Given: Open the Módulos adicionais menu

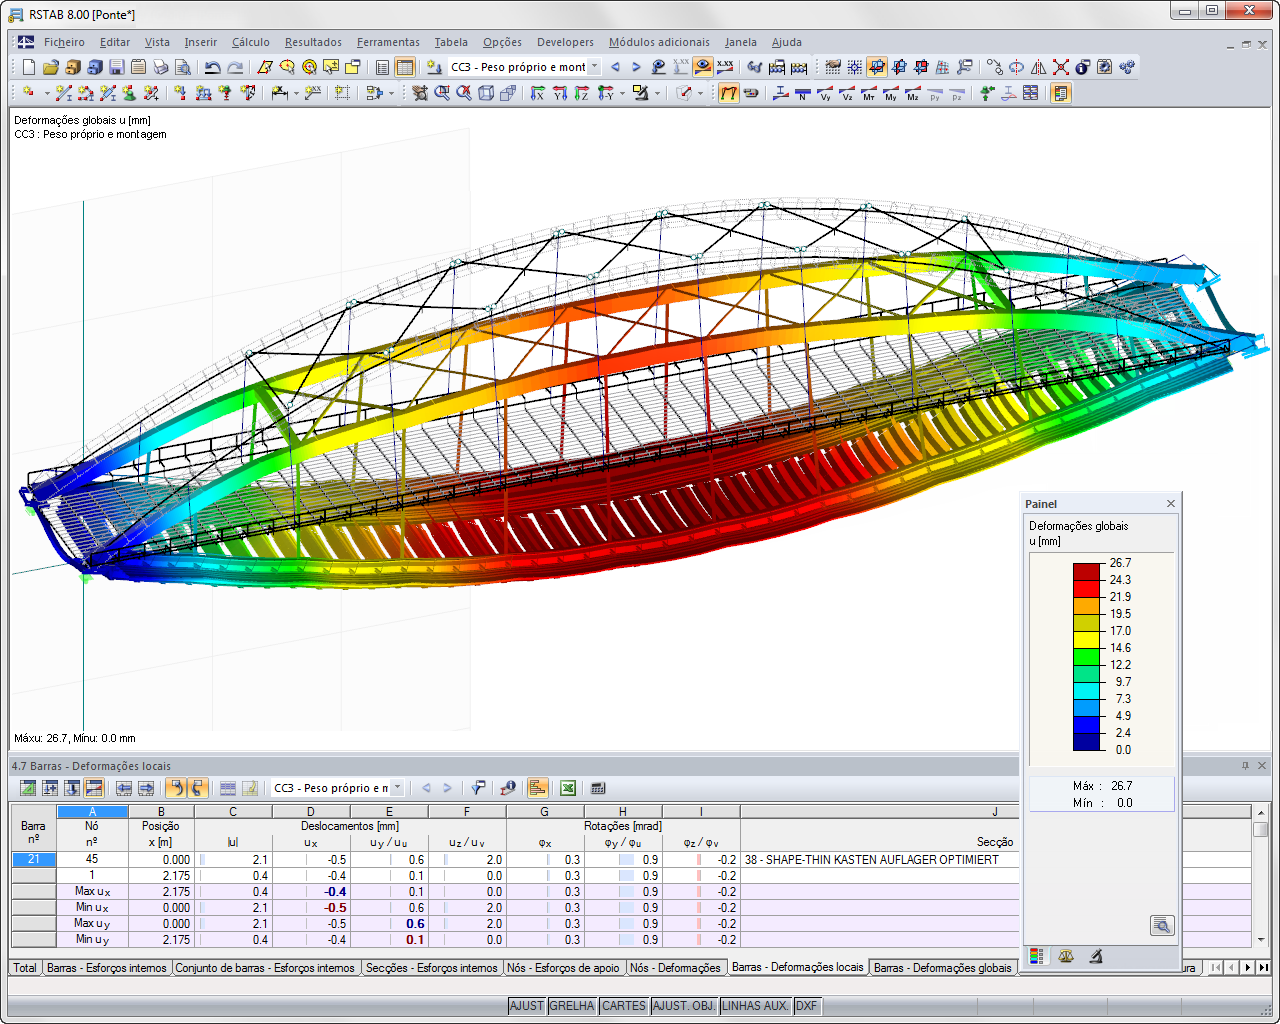Looking at the screenshot, I should [x=659, y=42].
